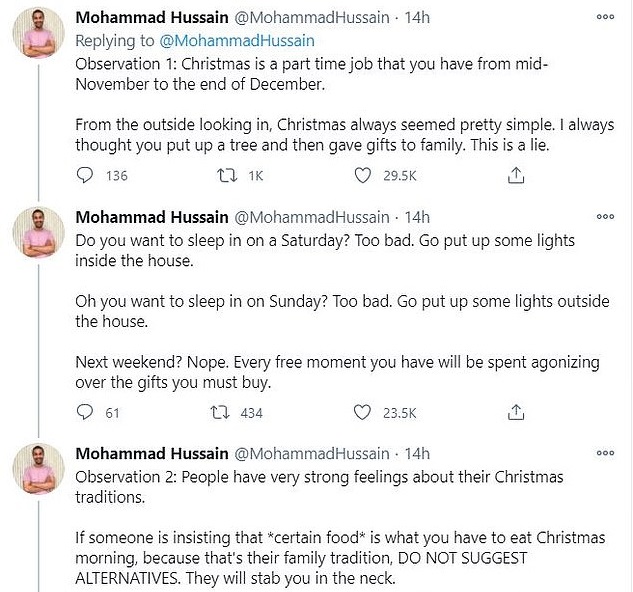The width and height of the screenshot is (633, 592).
Task: Open more options on Observation 2 tweet
Action: click(x=606, y=454)
